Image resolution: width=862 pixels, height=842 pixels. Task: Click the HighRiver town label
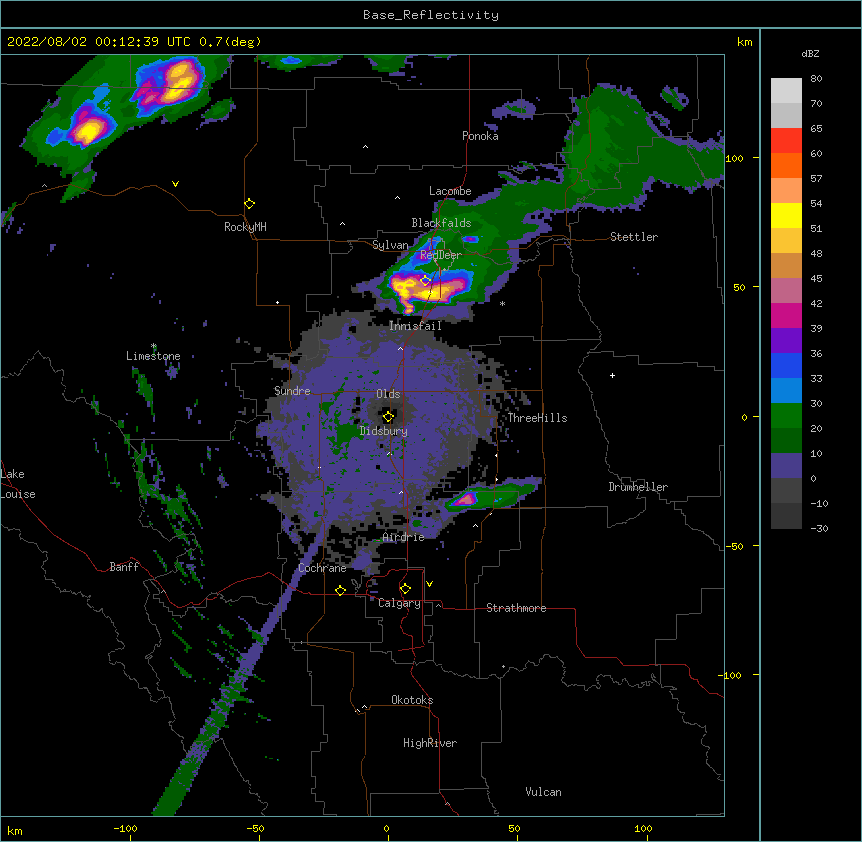[430, 743]
